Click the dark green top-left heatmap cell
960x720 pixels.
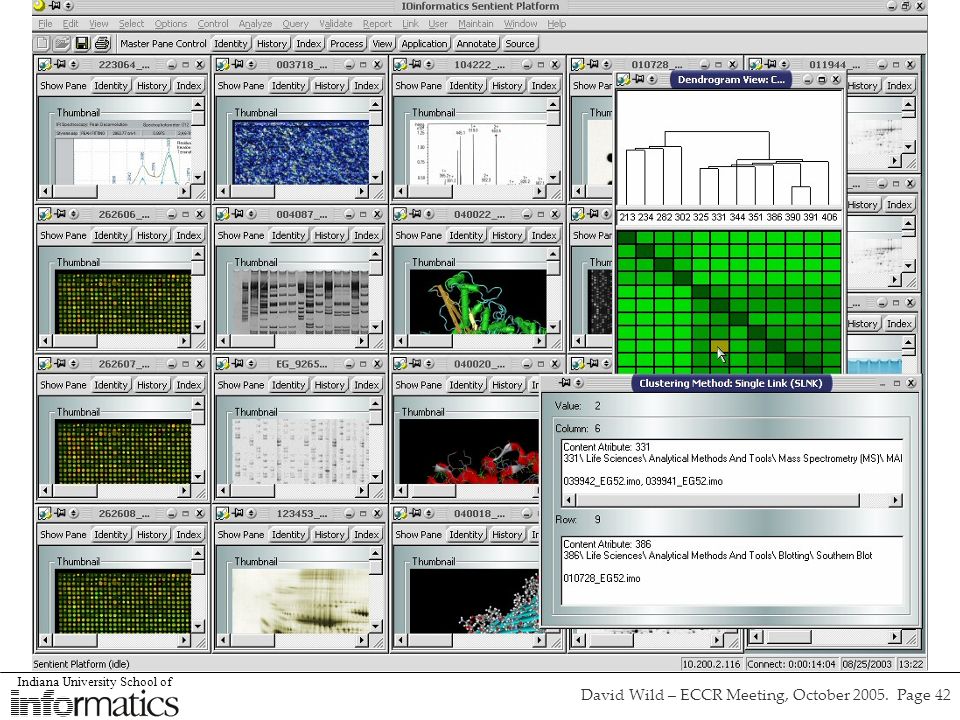[627, 238]
